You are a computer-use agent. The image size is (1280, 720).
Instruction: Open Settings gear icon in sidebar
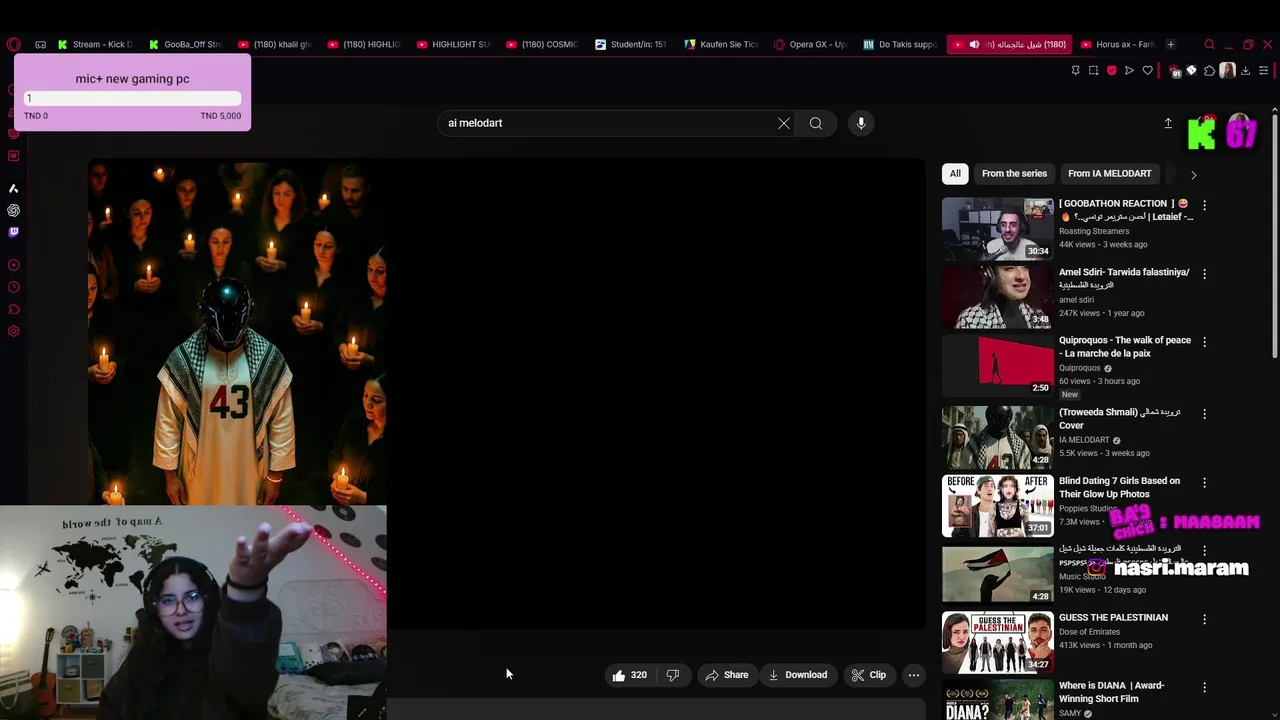coord(13,331)
